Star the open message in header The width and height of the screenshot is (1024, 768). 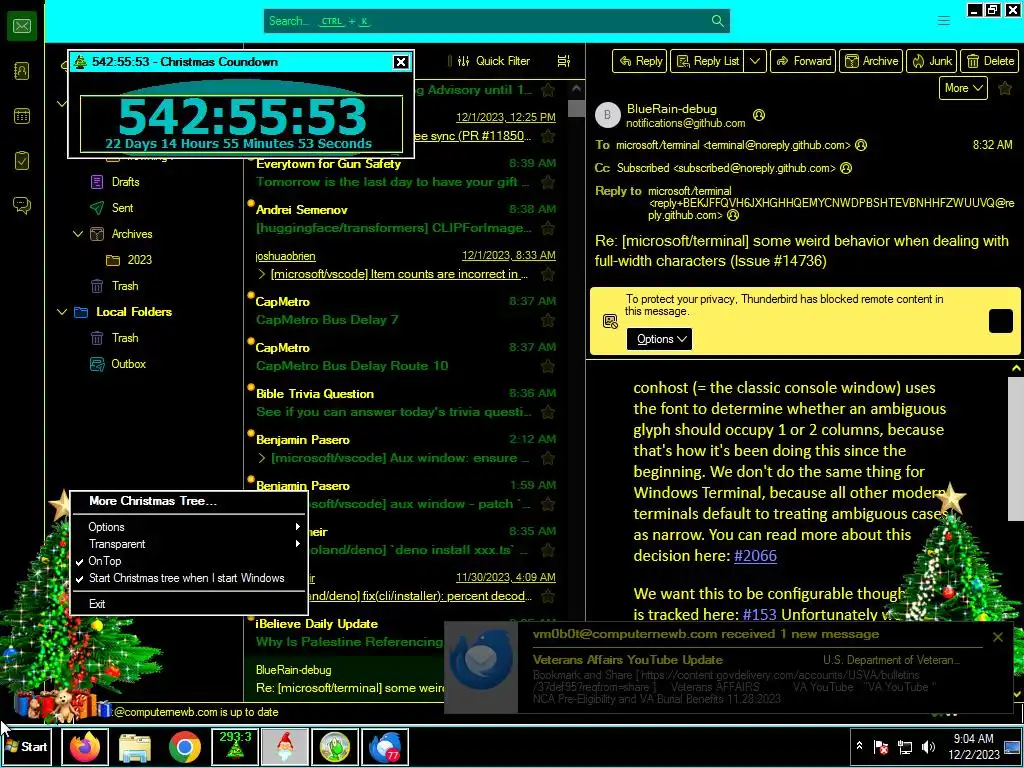point(1005,88)
